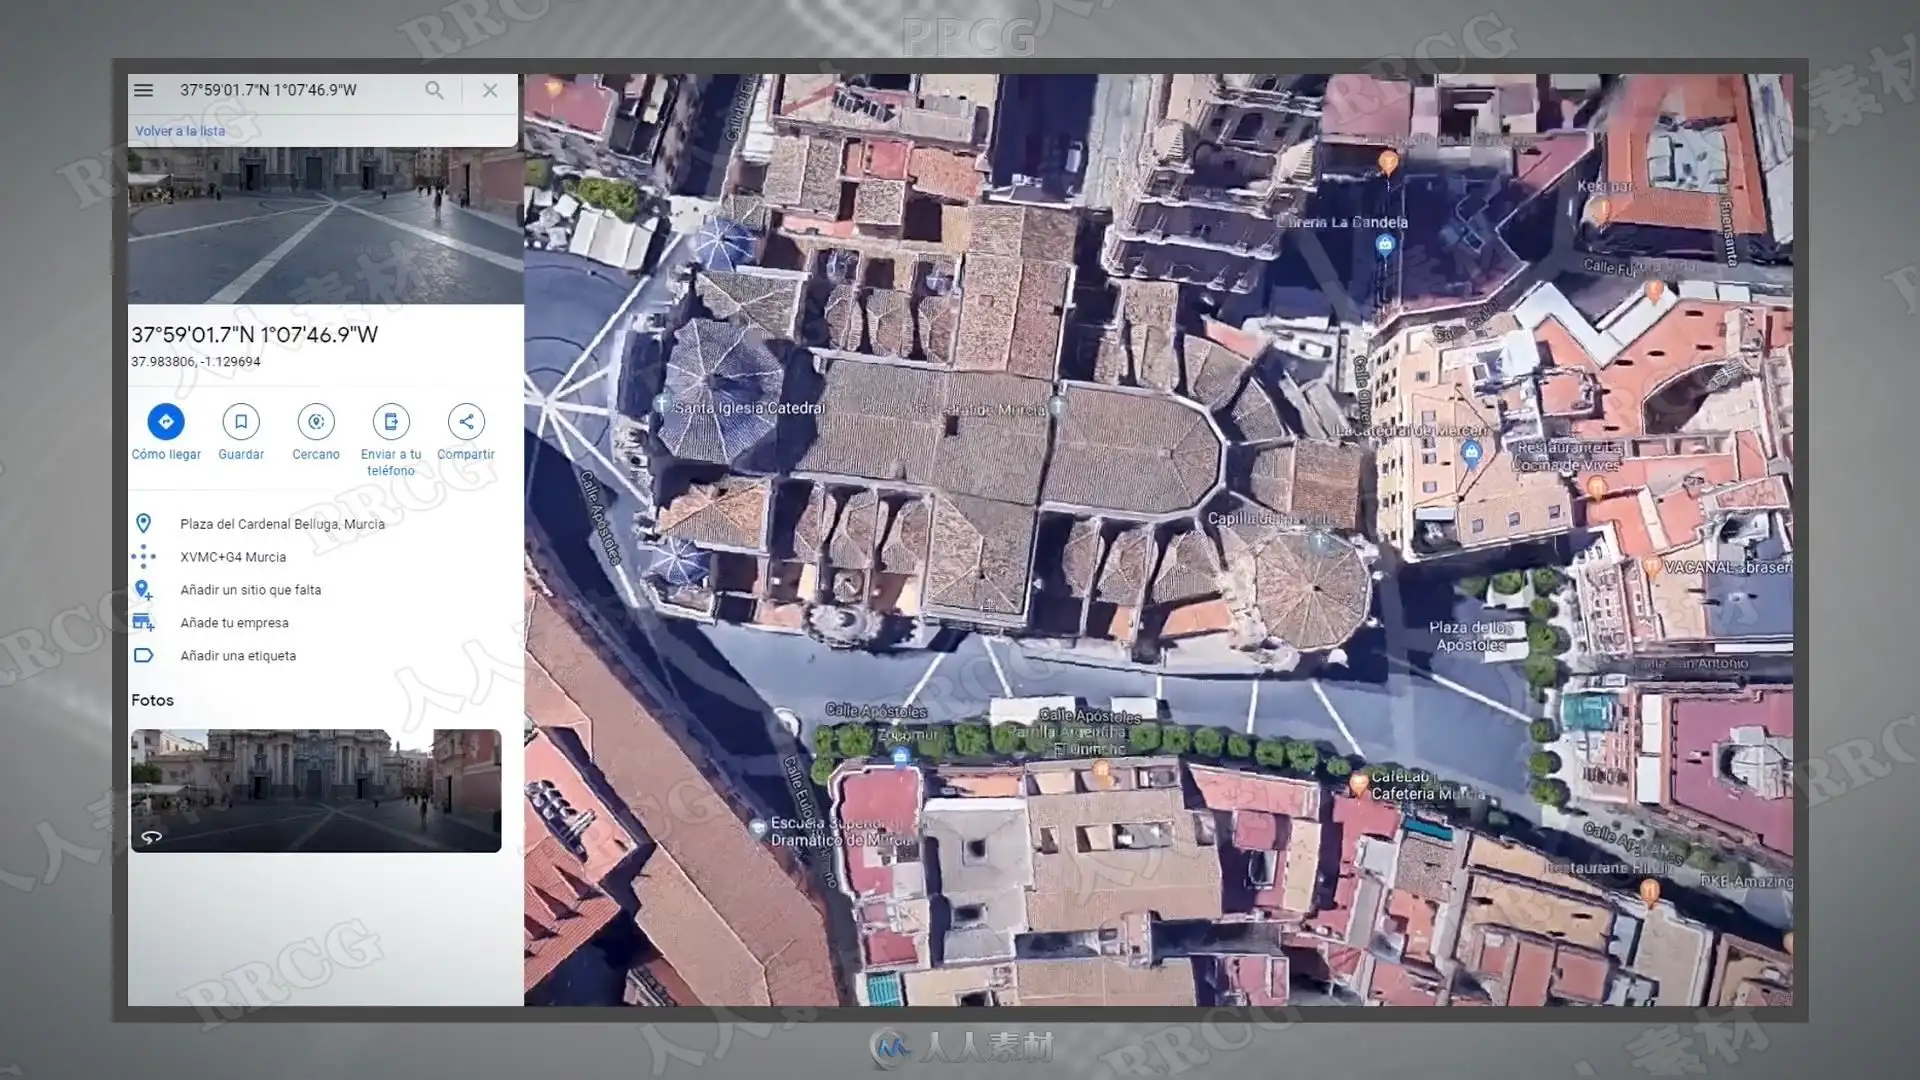Image resolution: width=1920 pixels, height=1080 pixels.
Task: Save the place with Guardar icon
Action: pyautogui.click(x=241, y=422)
